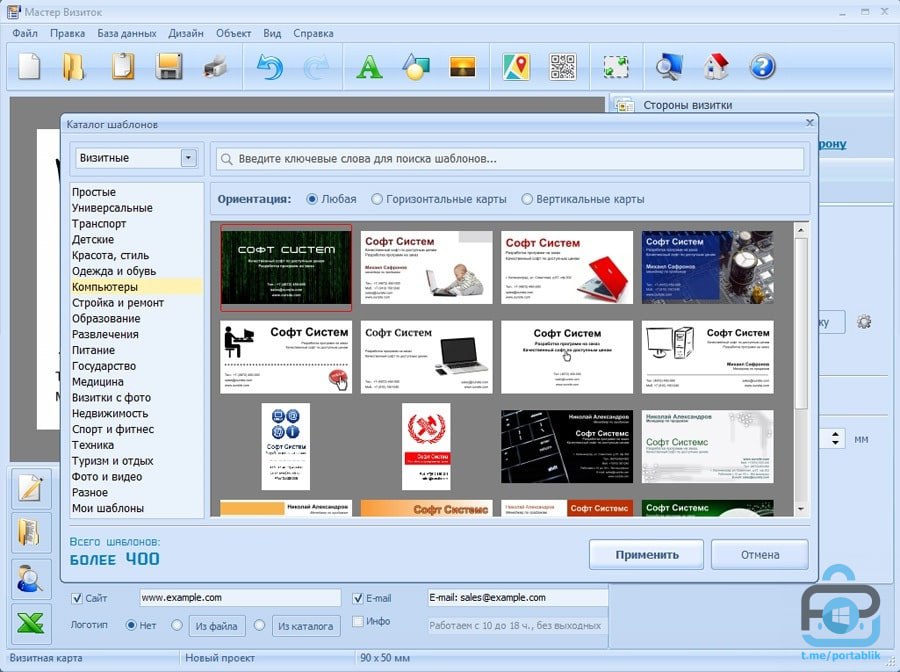Add text with green A icon
The image size is (900, 672).
click(x=369, y=67)
